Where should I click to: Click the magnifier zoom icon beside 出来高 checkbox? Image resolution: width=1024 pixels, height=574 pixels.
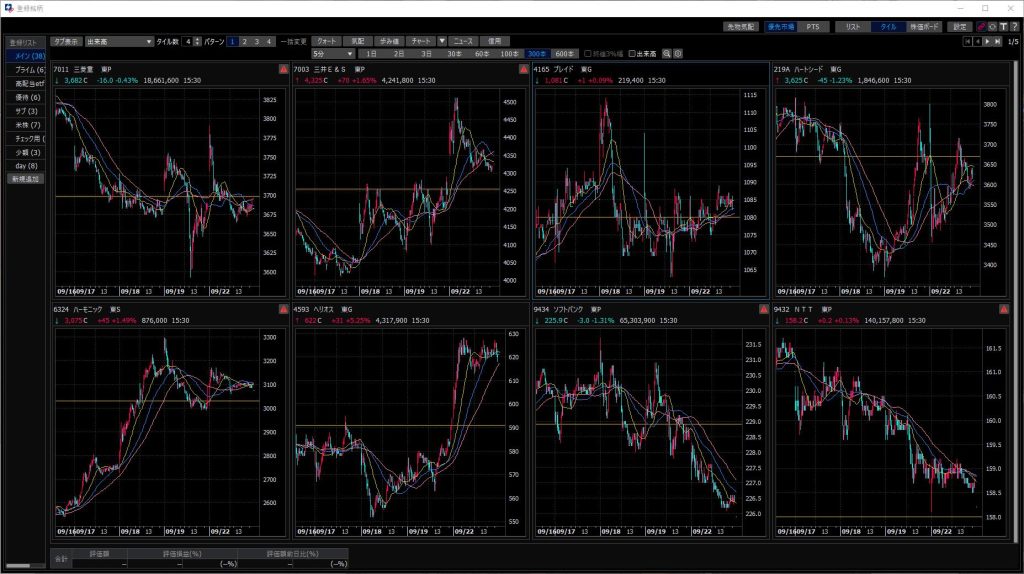coord(668,53)
